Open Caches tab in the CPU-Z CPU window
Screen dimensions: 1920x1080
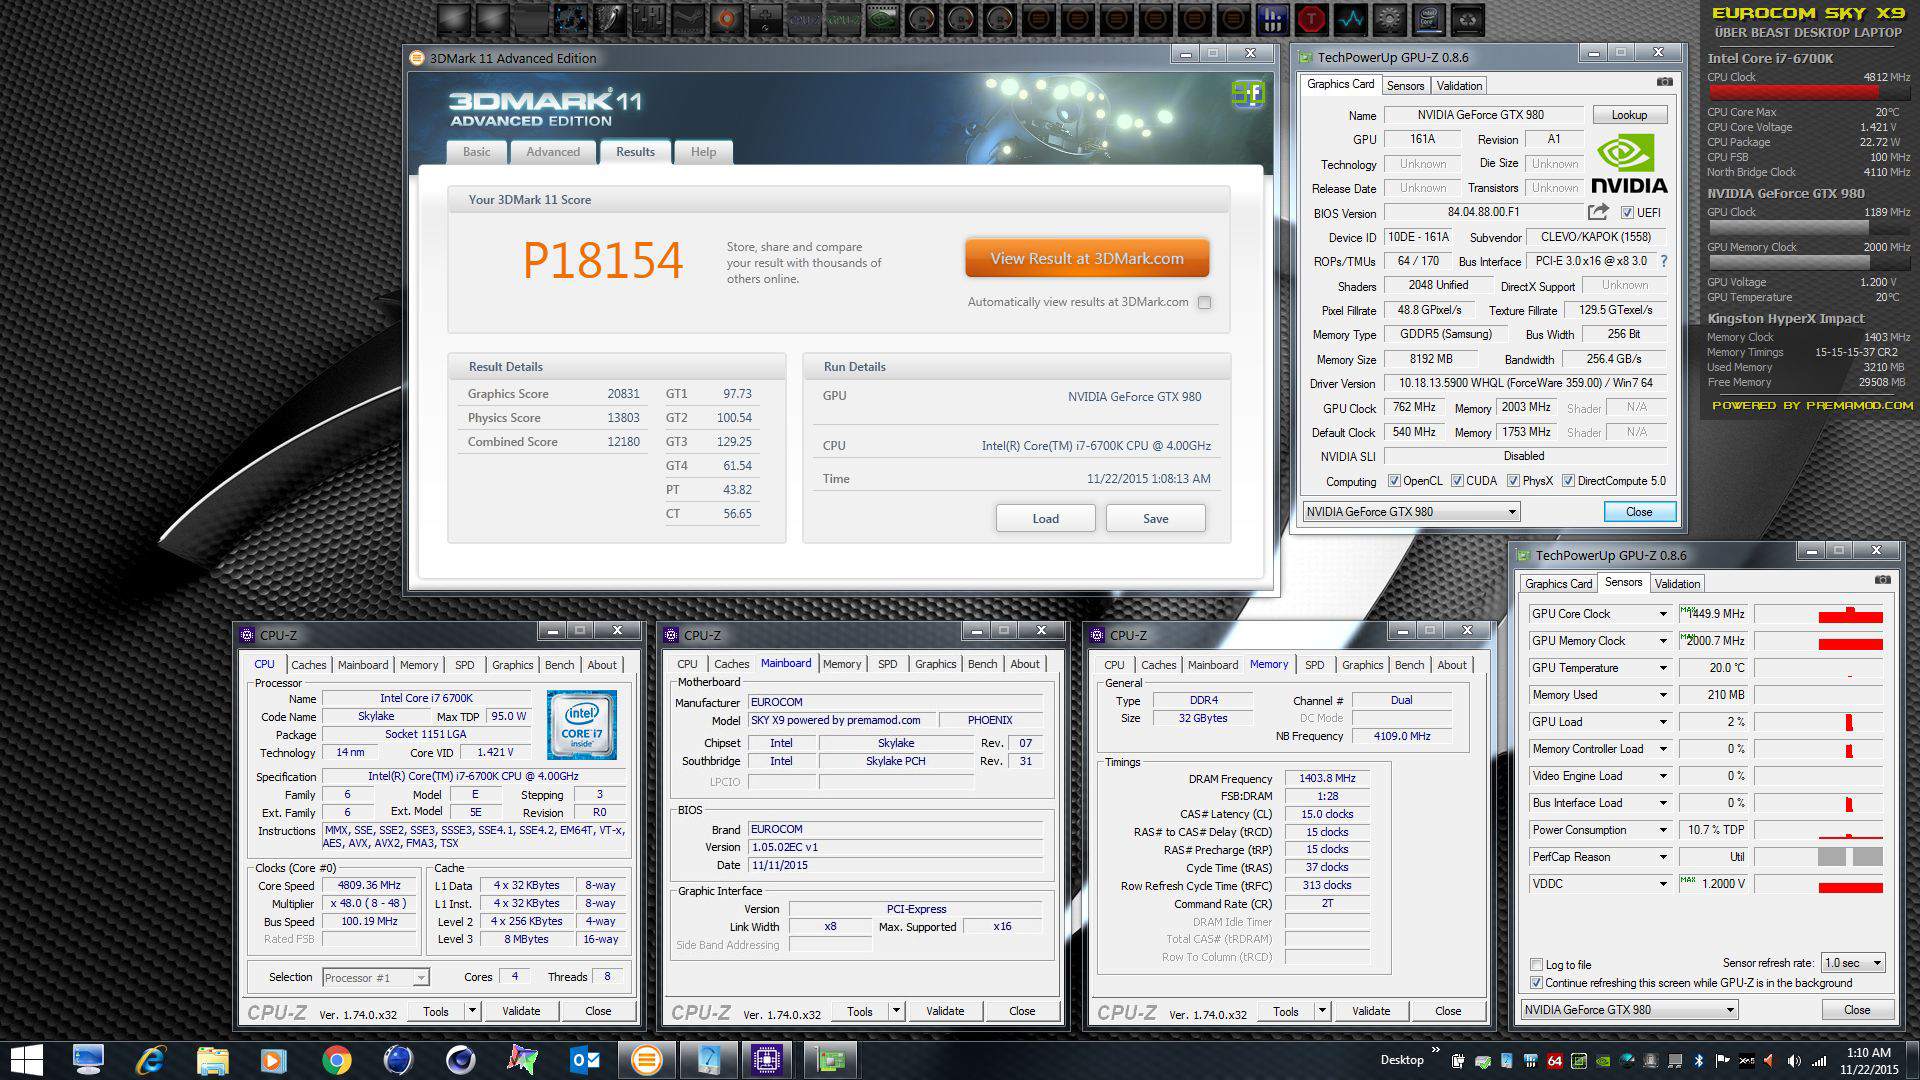pos(309,665)
